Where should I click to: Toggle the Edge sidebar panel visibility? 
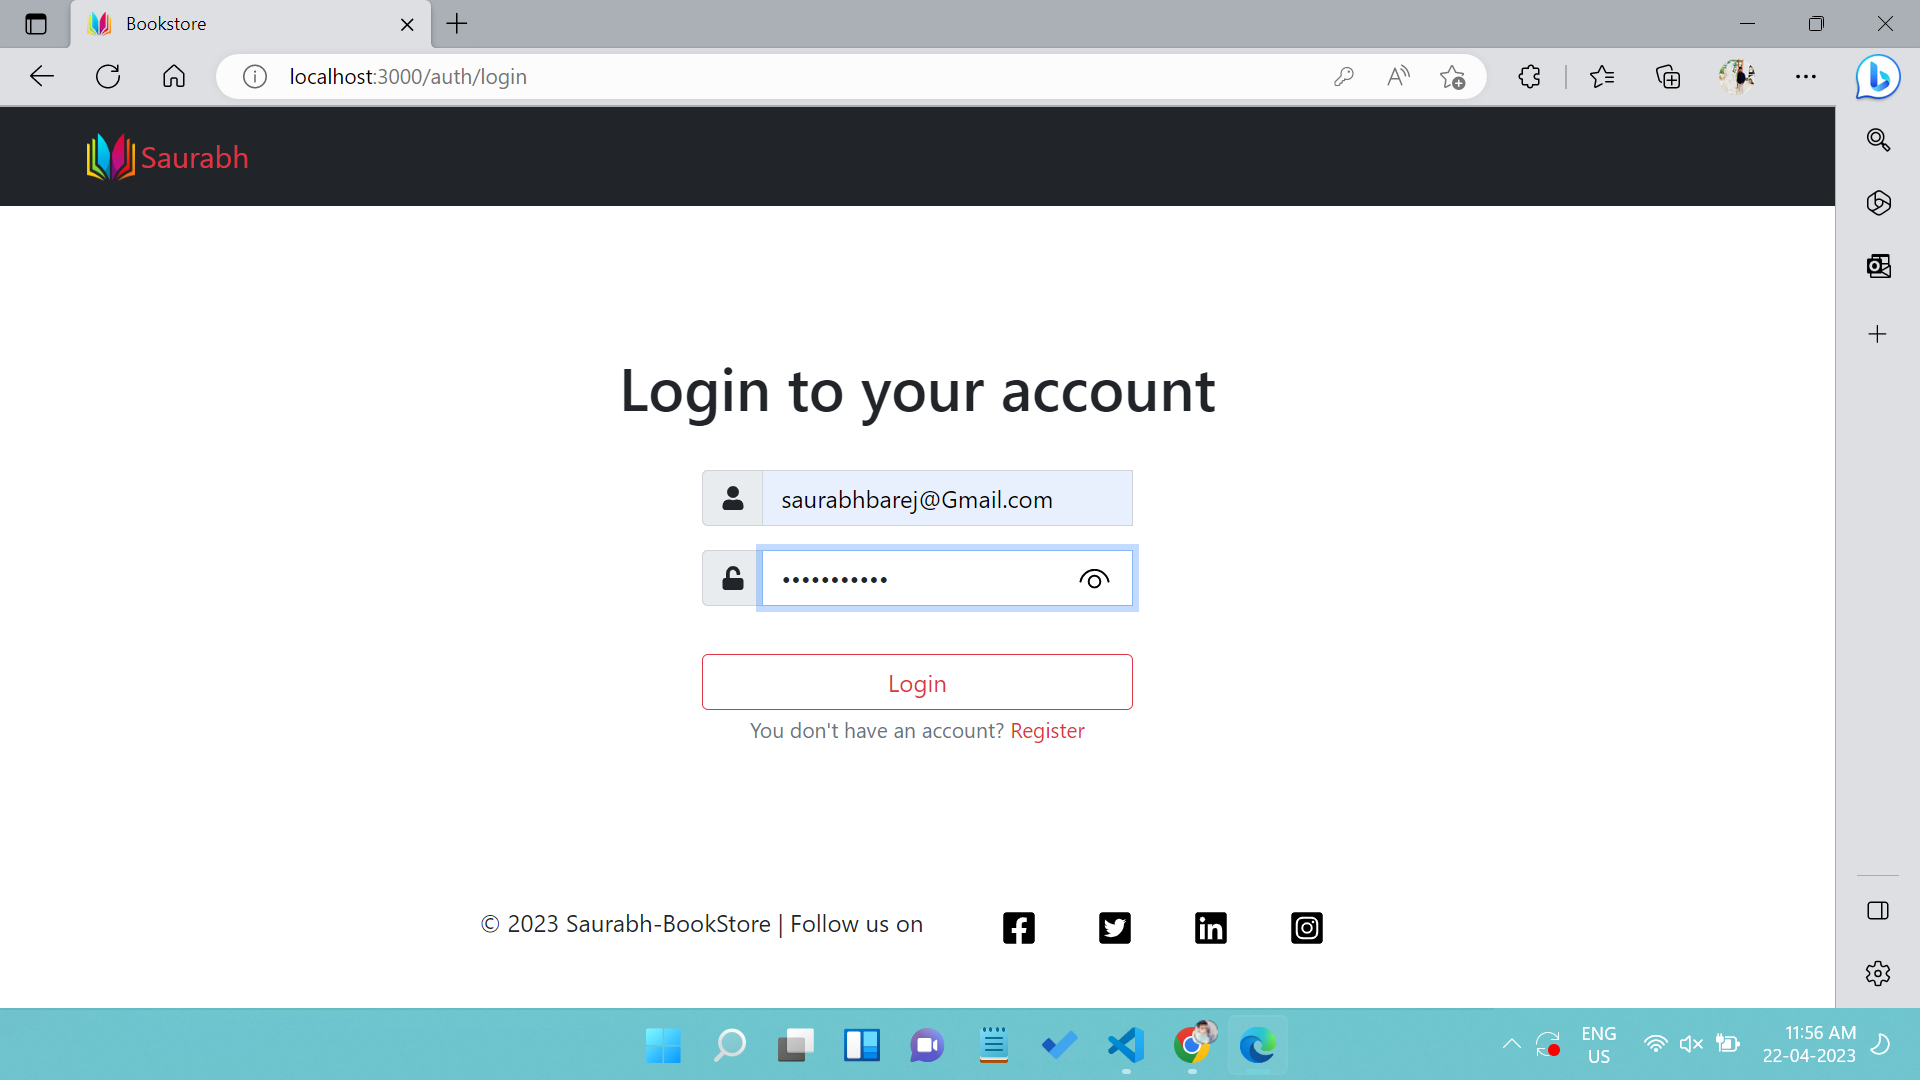tap(1878, 910)
